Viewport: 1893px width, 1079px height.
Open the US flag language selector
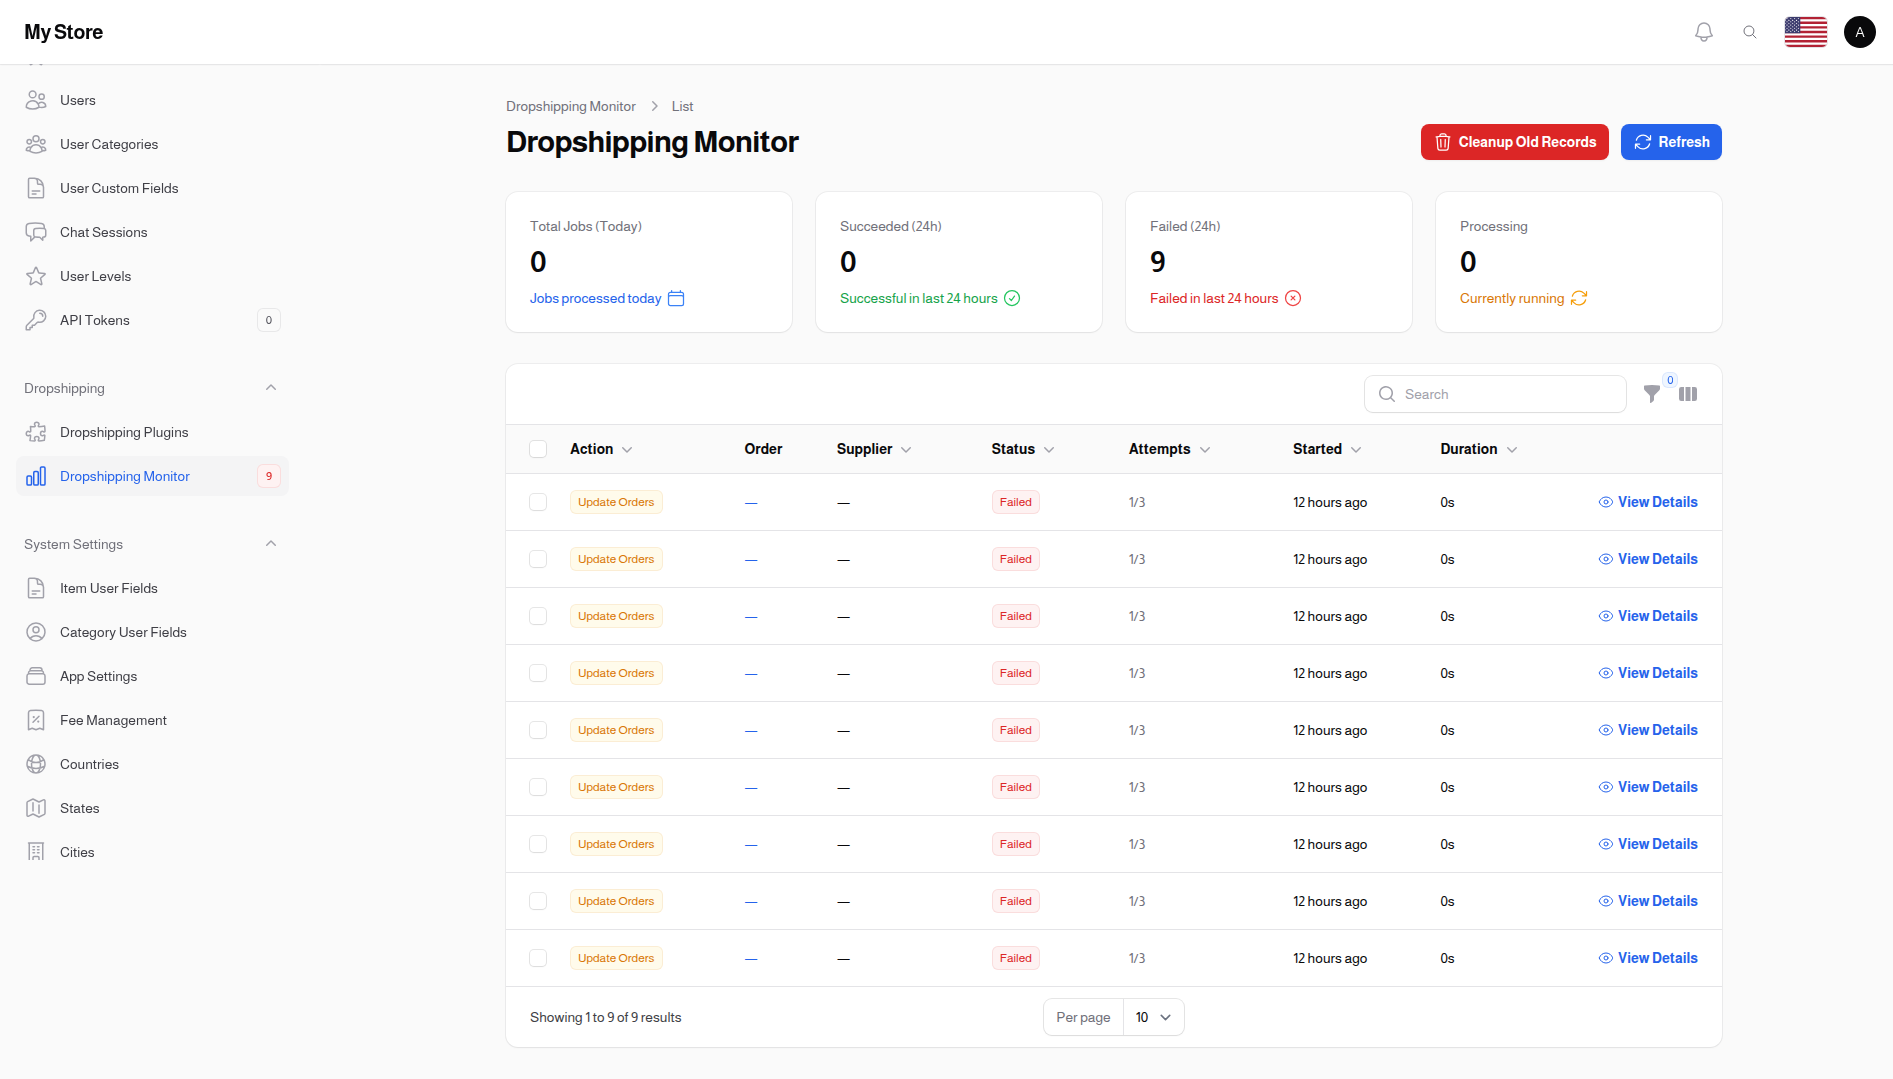click(1805, 32)
